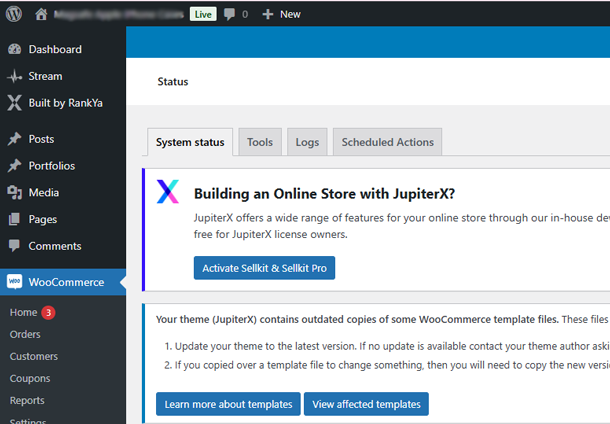Open WooCommerce Home submenu
The image size is (610, 424).
(x=23, y=312)
